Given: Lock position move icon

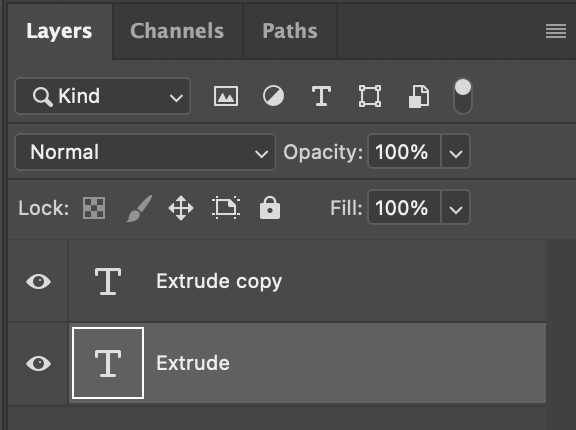Looking at the screenshot, I should [x=181, y=208].
